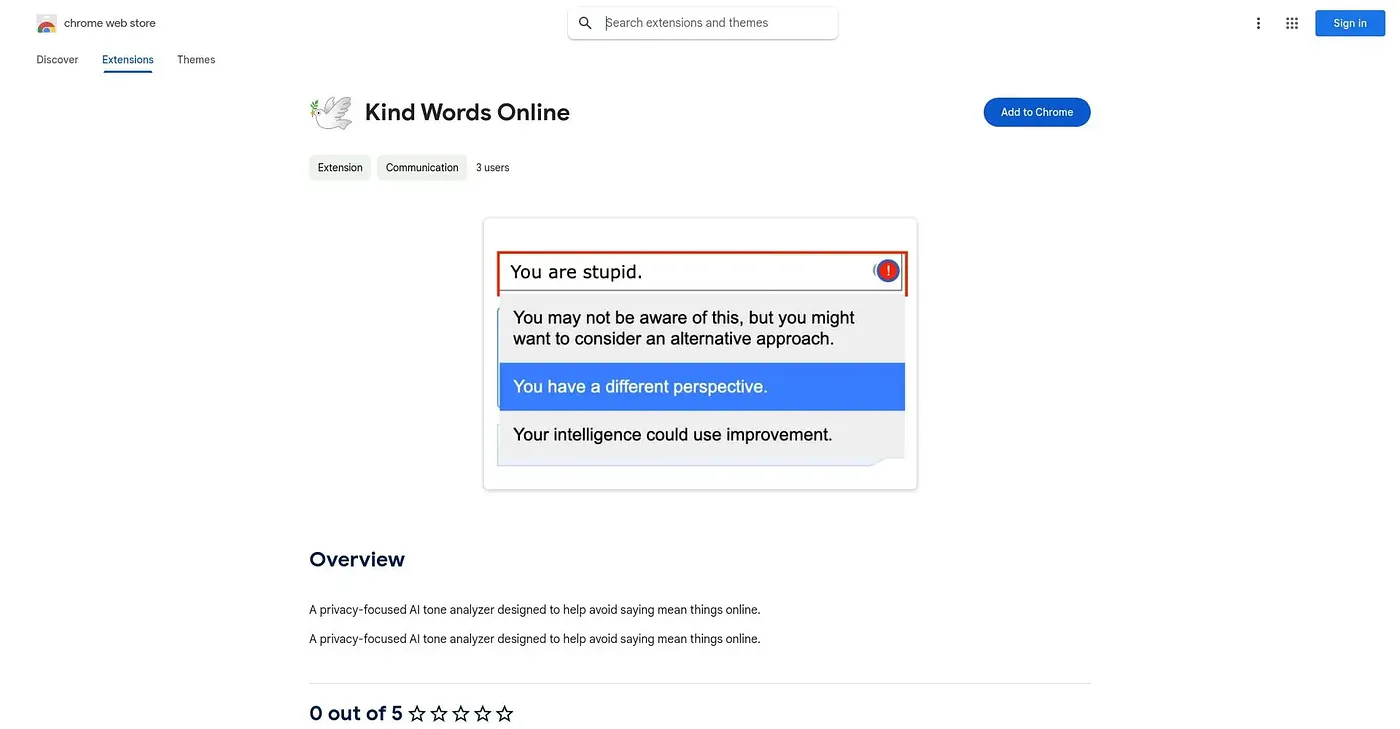Open the Themes tab

coord(196,60)
